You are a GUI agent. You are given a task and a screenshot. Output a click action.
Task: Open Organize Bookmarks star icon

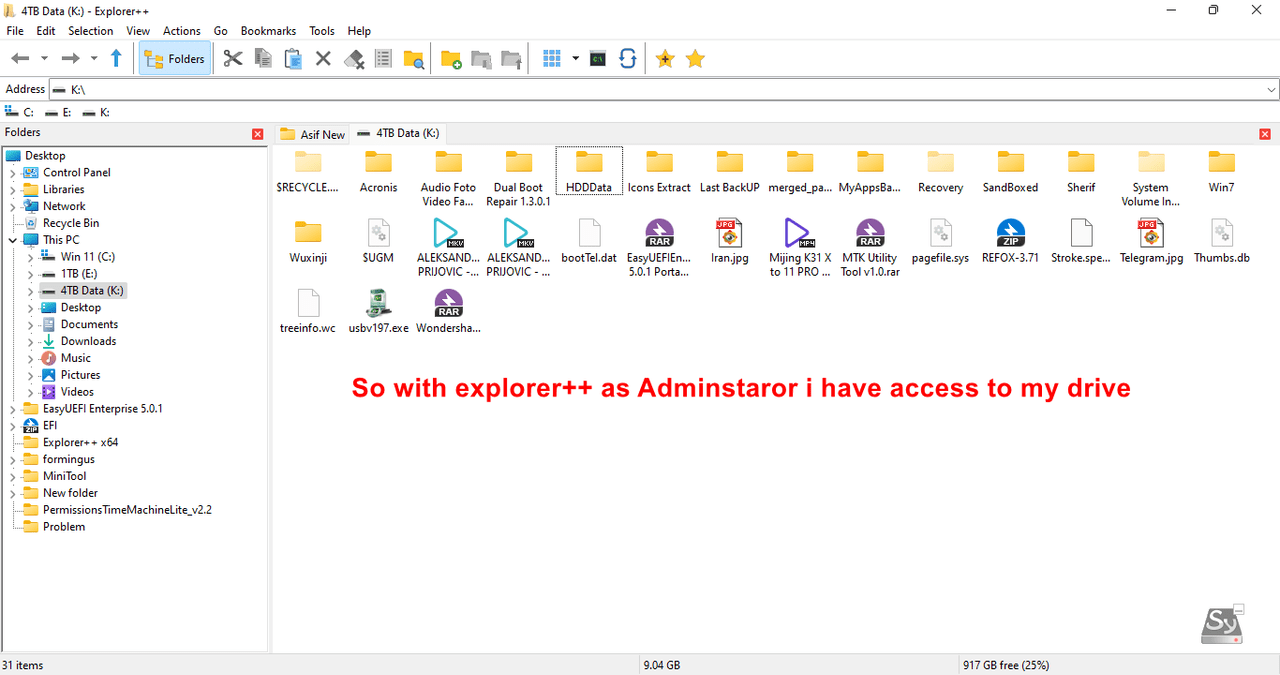[695, 59]
